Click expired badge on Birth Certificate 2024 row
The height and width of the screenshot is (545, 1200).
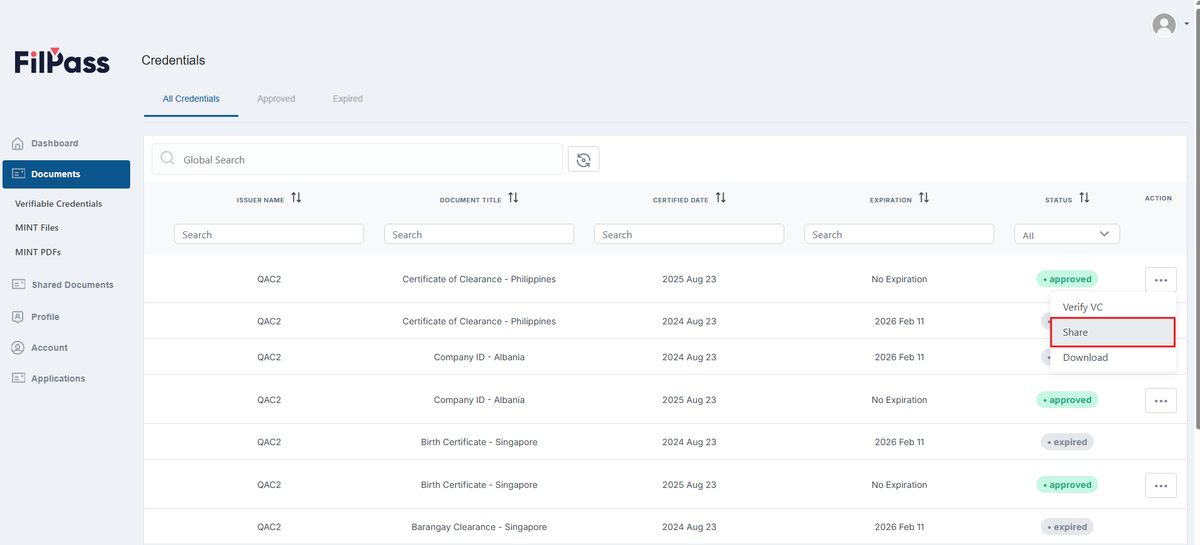click(1067, 442)
